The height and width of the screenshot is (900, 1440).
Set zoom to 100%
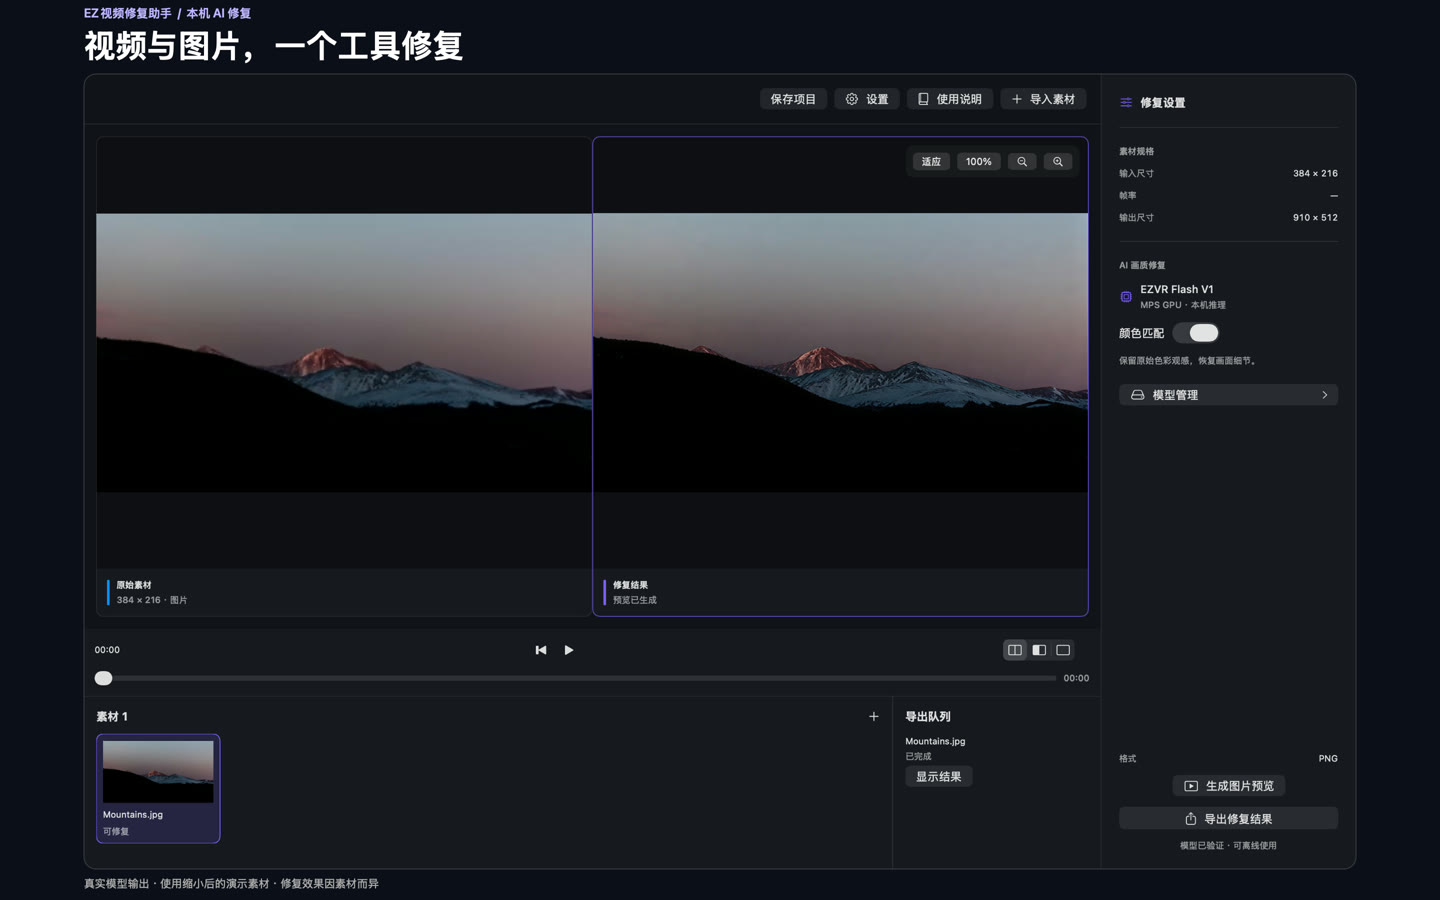(979, 162)
